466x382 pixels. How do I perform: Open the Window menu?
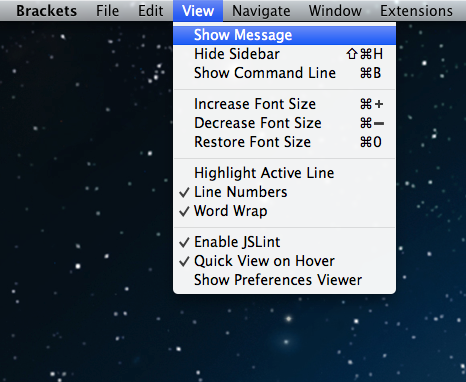[x=335, y=11]
